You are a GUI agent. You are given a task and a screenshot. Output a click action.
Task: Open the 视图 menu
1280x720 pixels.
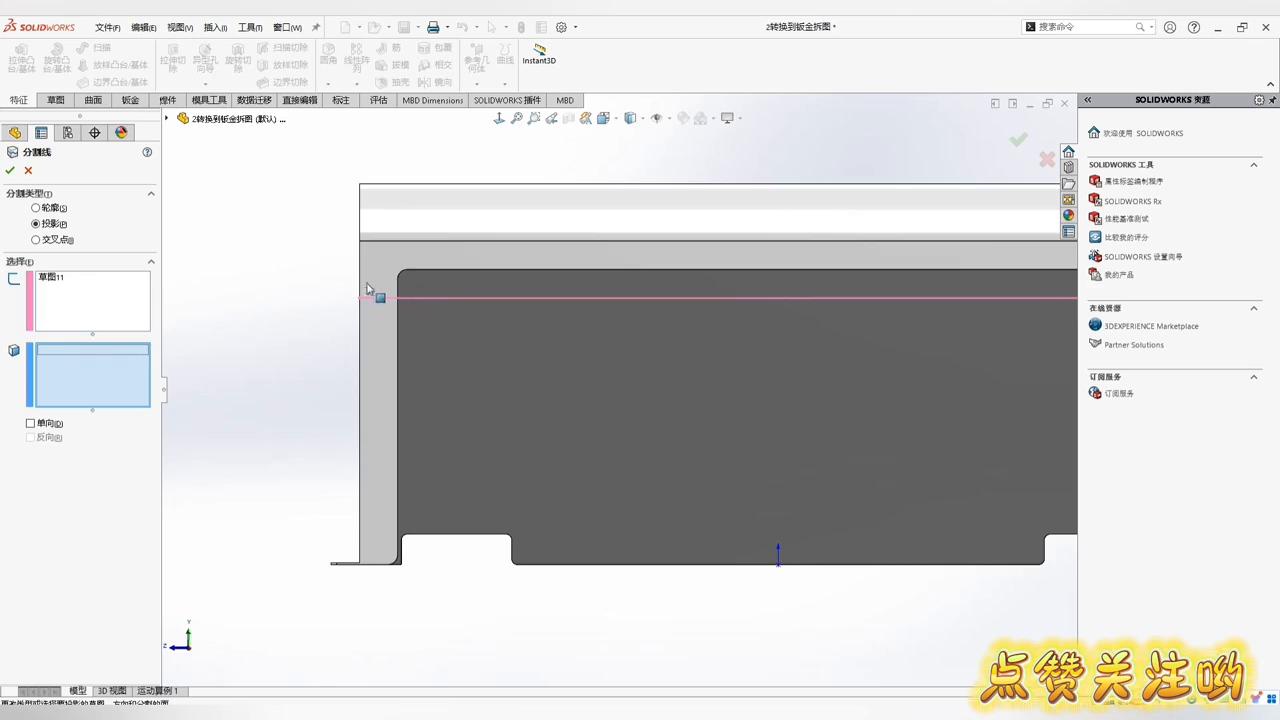[x=180, y=27]
